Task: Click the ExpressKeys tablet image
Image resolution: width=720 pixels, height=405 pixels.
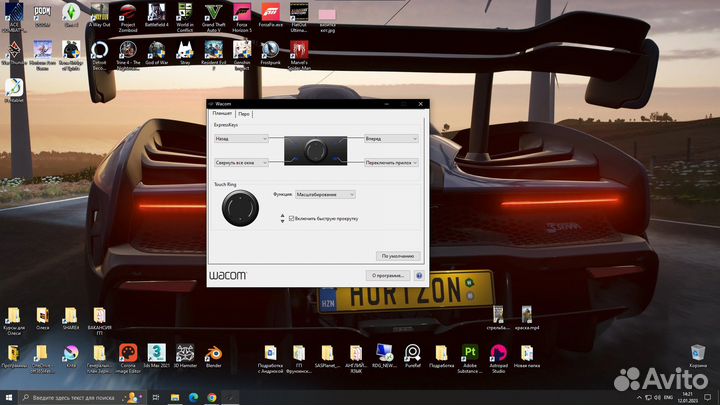Action: (315, 151)
